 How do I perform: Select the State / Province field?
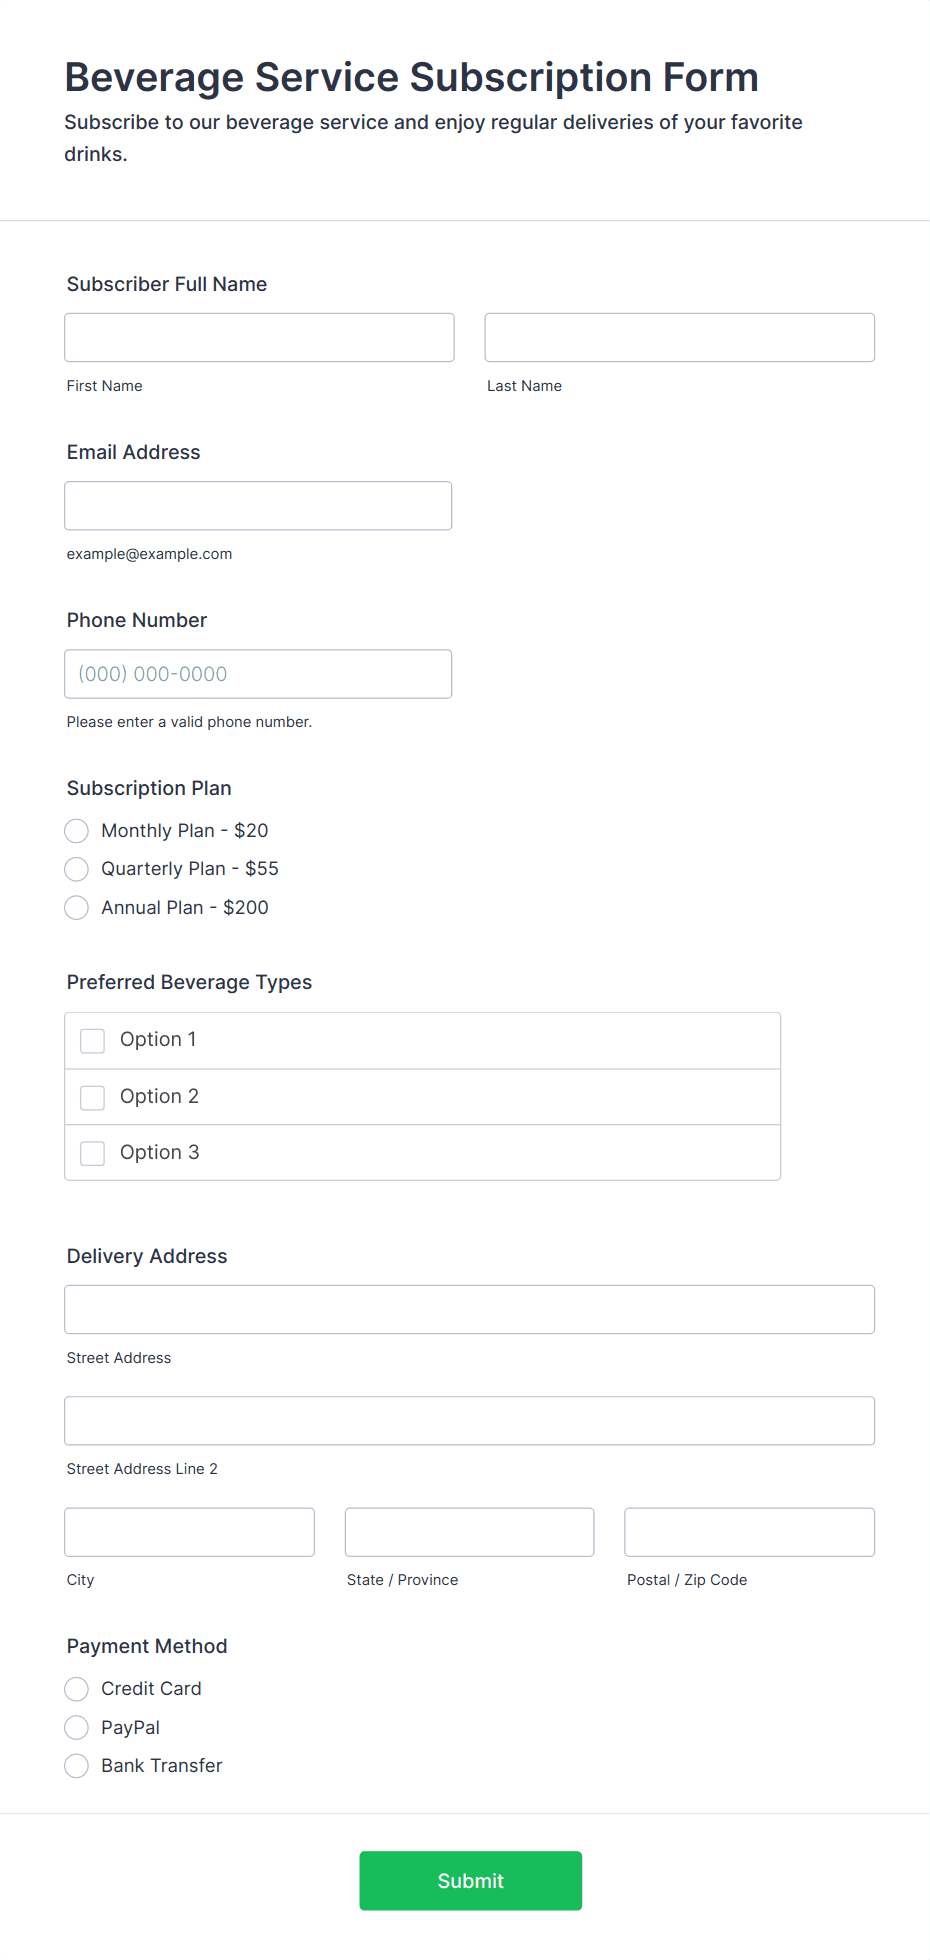point(469,1532)
